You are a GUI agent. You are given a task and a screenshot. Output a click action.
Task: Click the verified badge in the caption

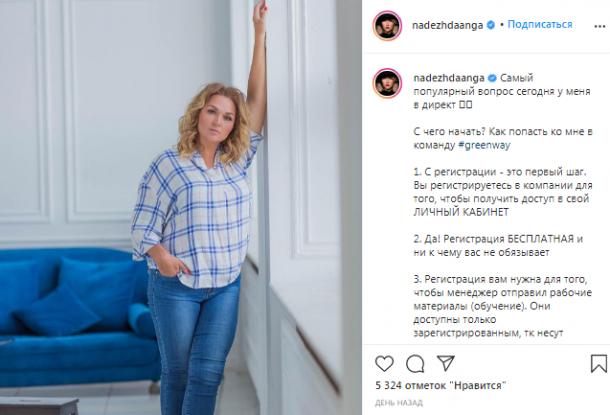492,78
